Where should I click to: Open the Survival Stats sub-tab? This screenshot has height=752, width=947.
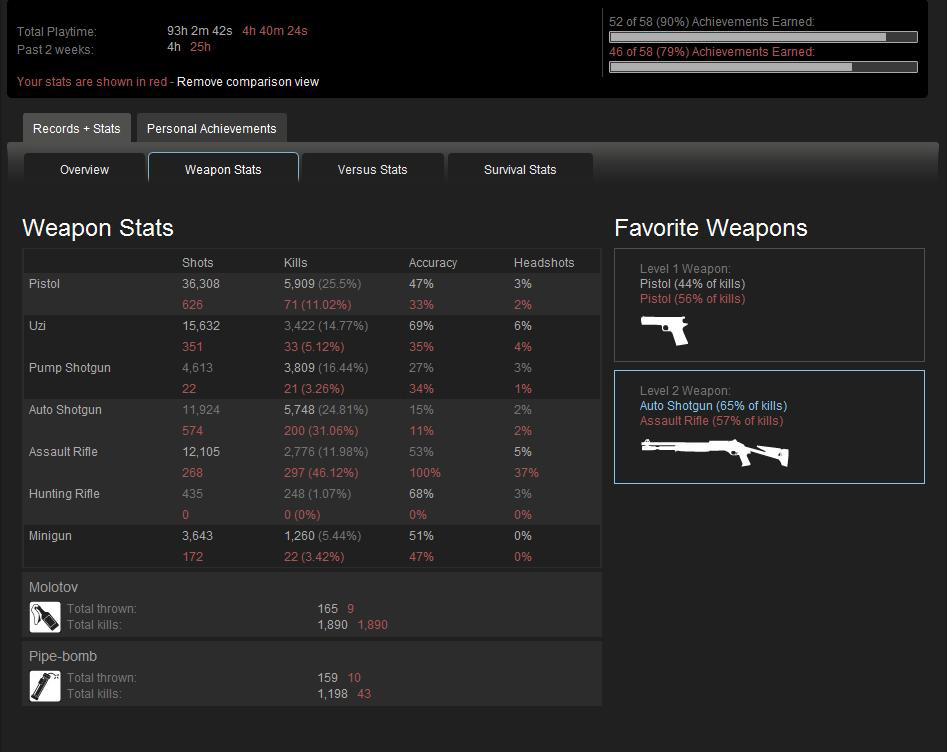[520, 169]
